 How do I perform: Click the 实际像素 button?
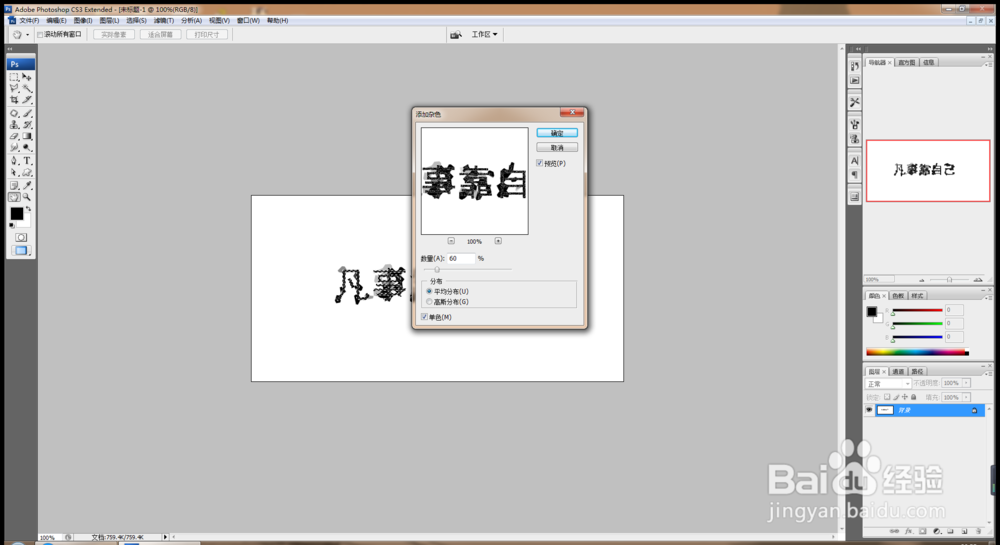click(114, 34)
